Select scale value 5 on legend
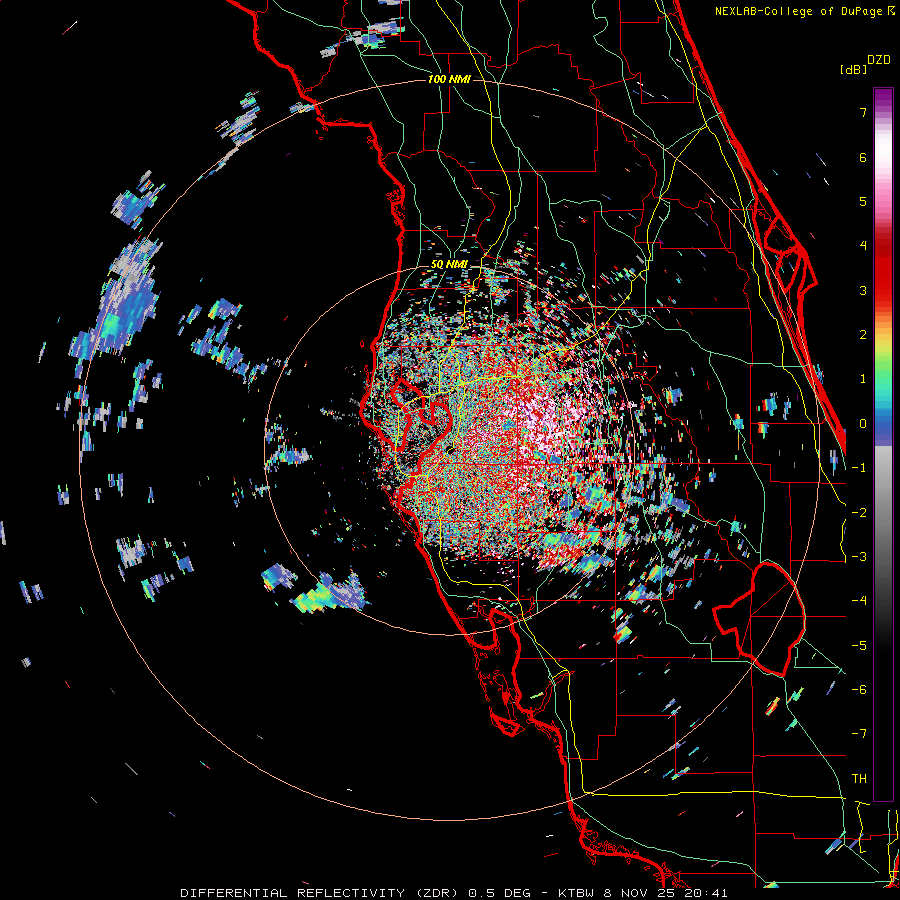The width and height of the screenshot is (900, 900). pos(863,201)
